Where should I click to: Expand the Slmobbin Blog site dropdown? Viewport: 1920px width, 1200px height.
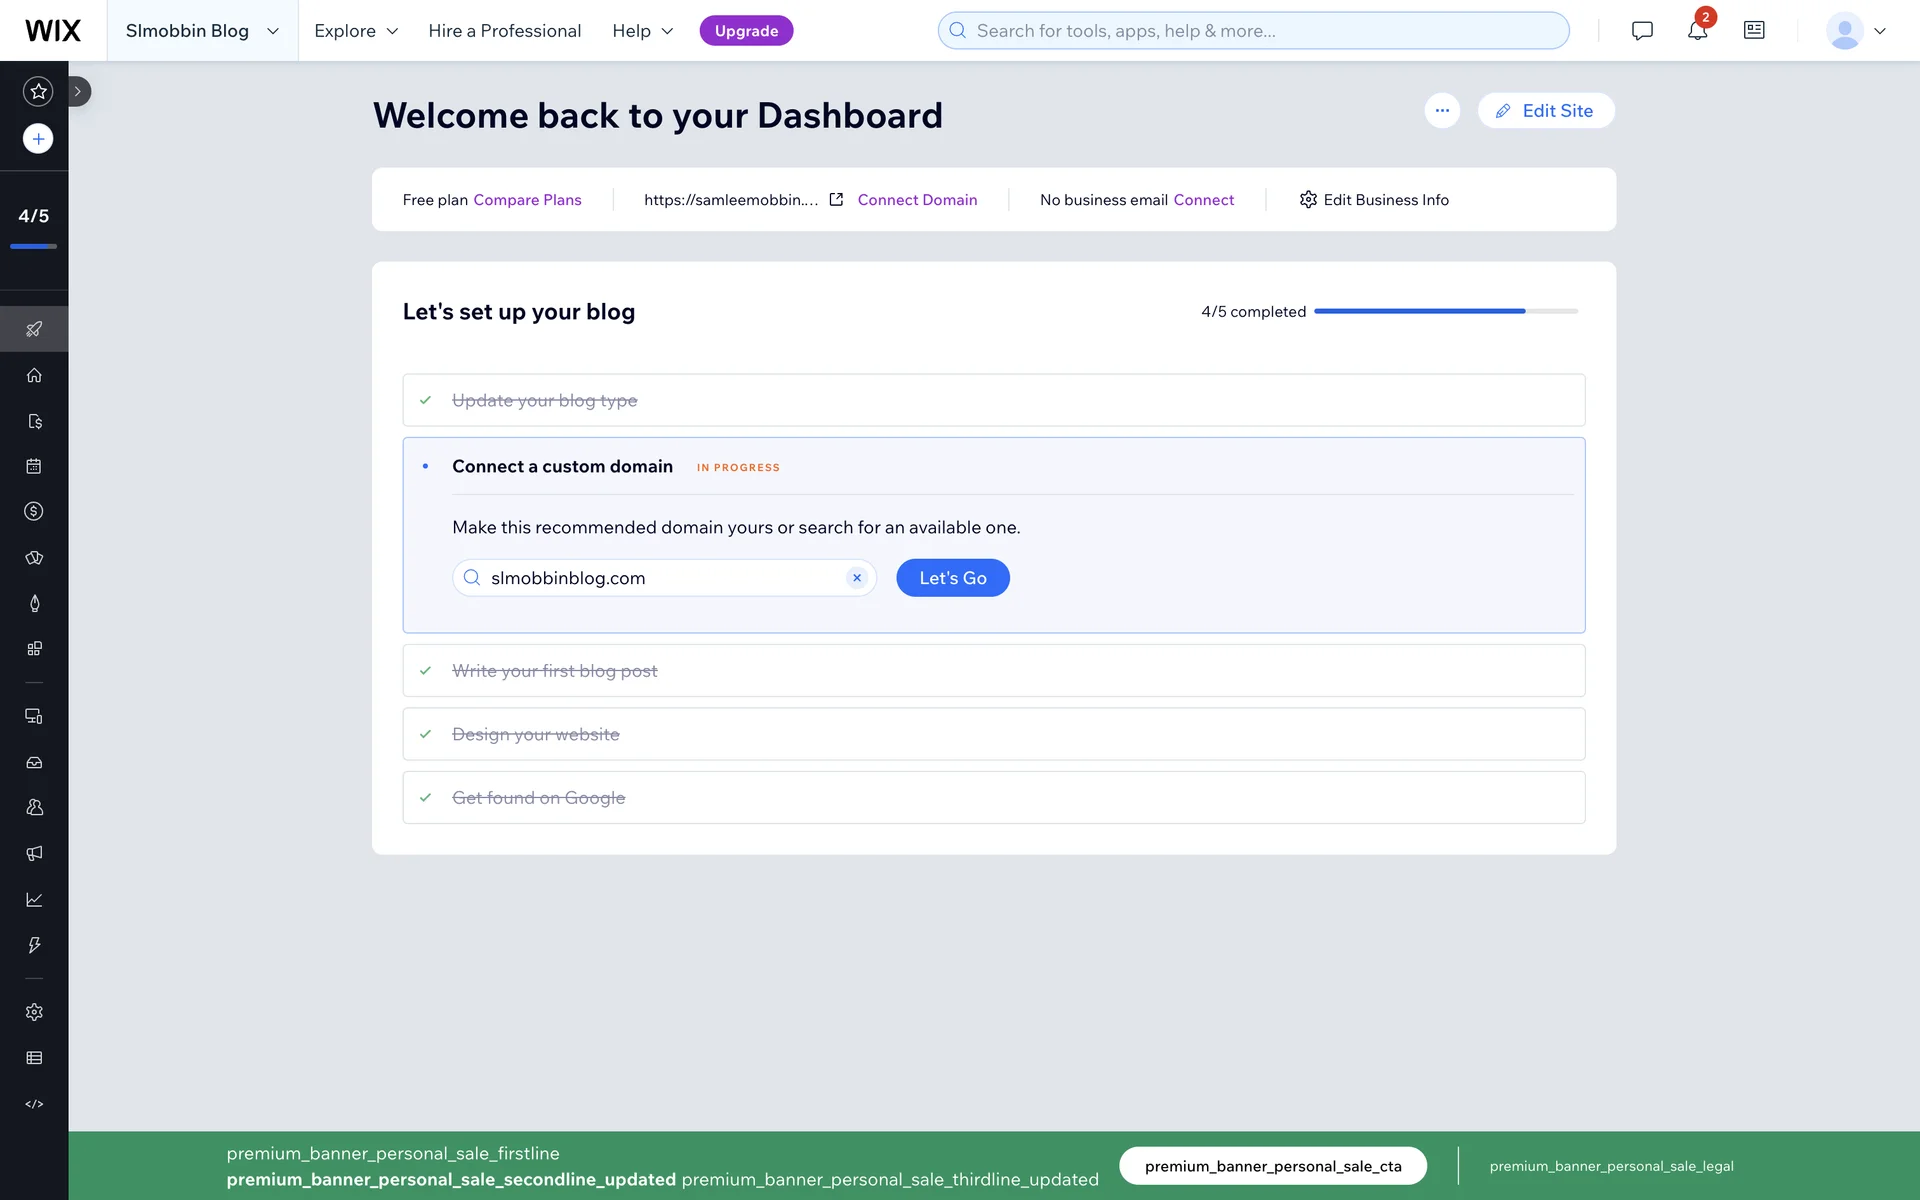(x=202, y=31)
